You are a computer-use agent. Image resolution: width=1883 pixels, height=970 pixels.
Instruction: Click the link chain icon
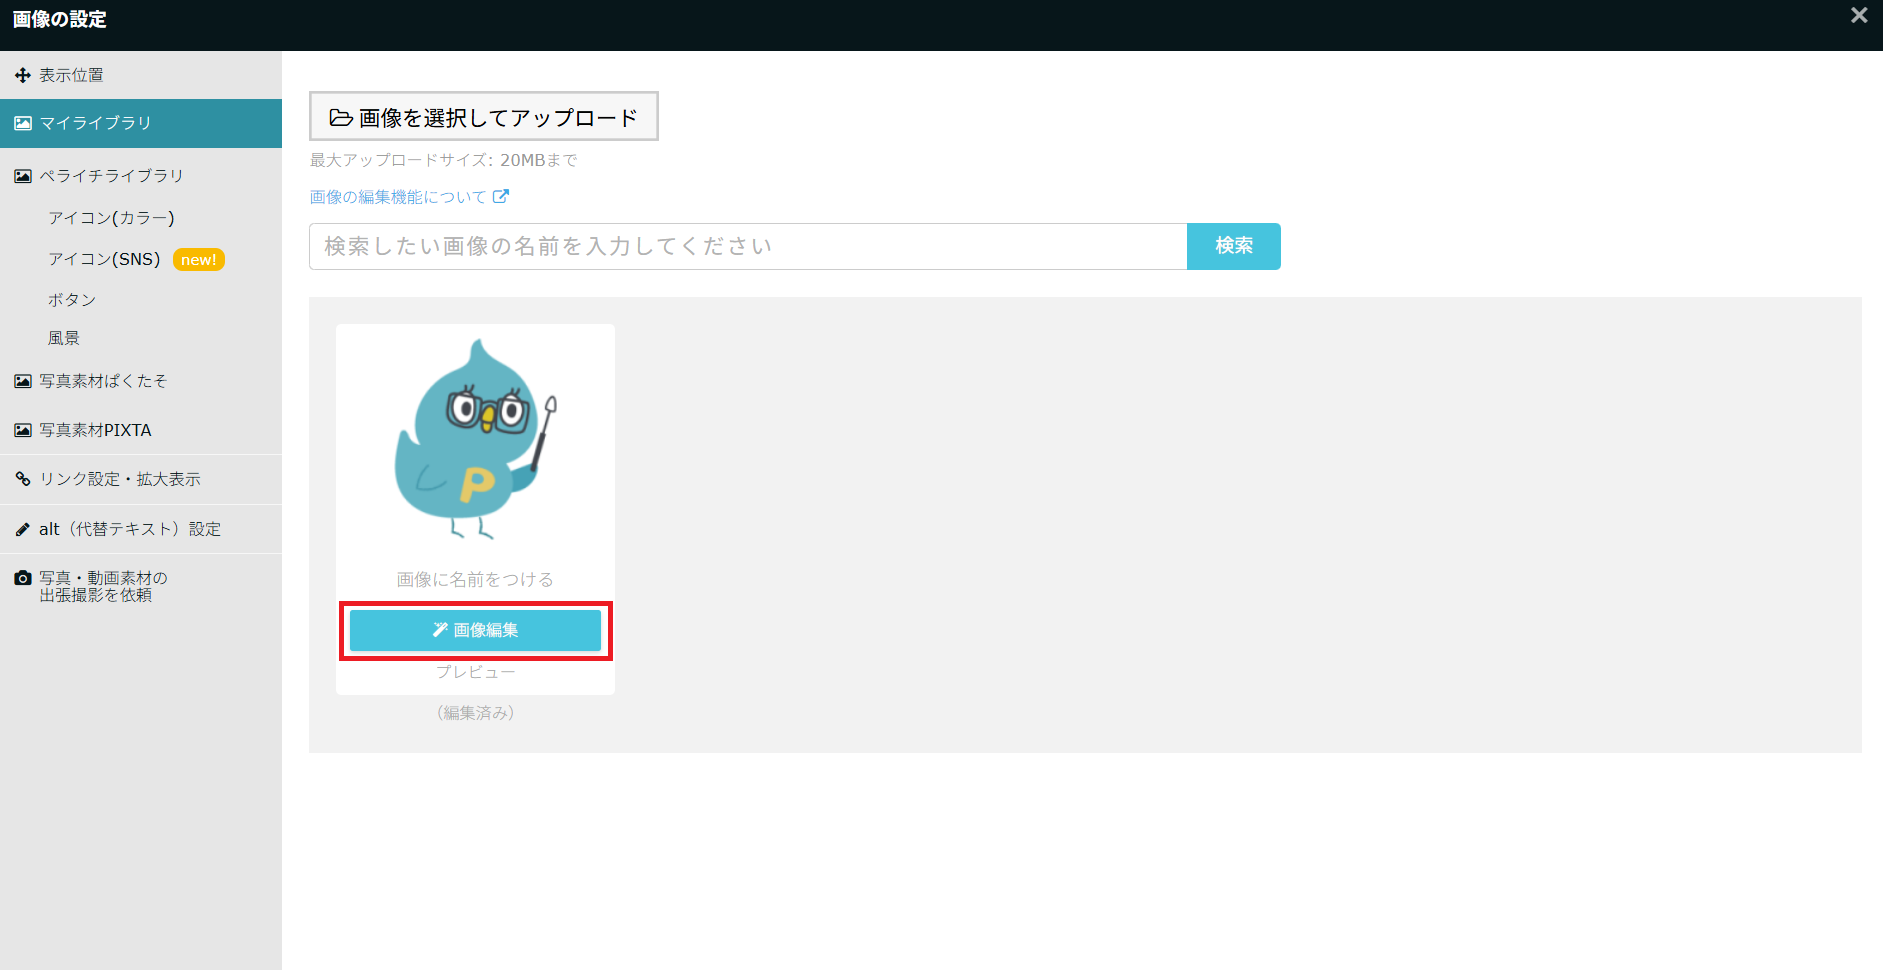pos(22,479)
